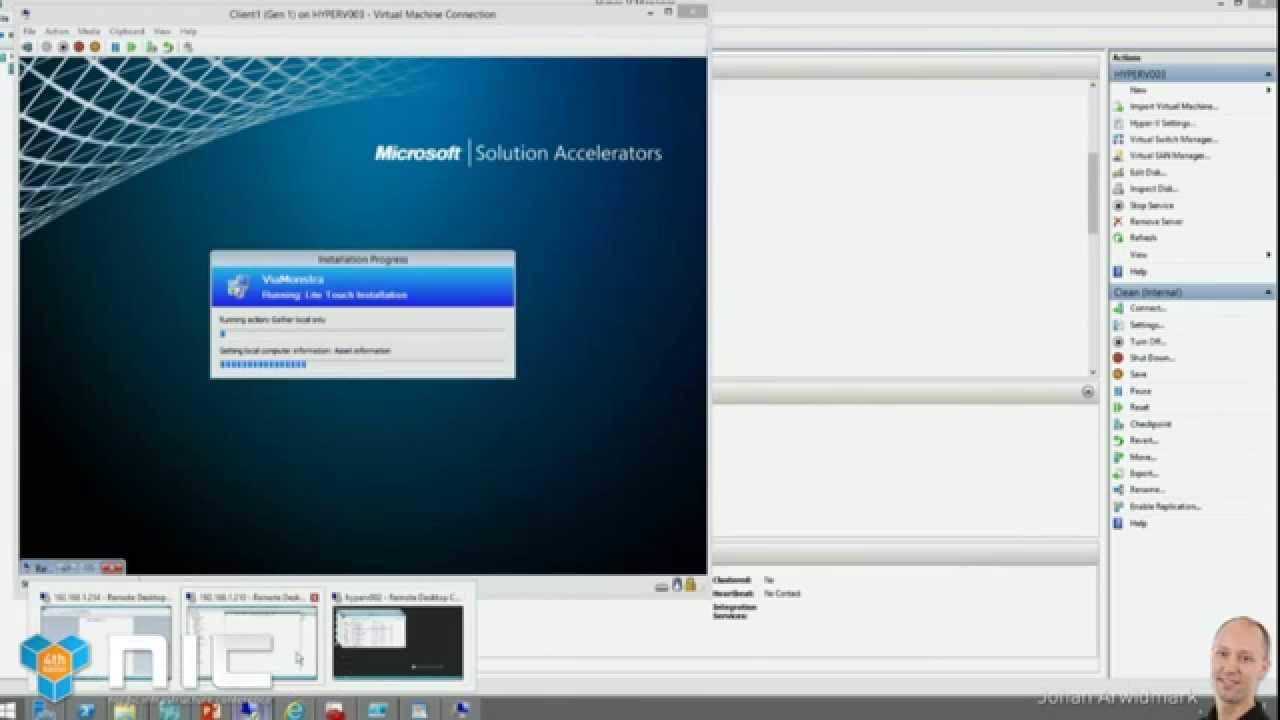The height and width of the screenshot is (720, 1280).
Task: Click the Checkpoint icon in VM toolbar
Action: click(x=152, y=47)
